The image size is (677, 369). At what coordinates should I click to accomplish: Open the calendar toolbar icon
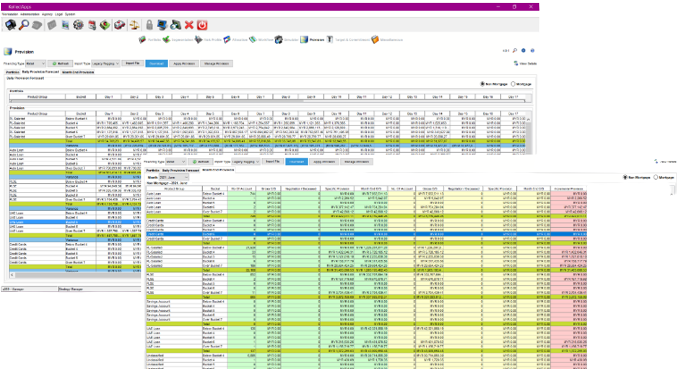[92, 25]
